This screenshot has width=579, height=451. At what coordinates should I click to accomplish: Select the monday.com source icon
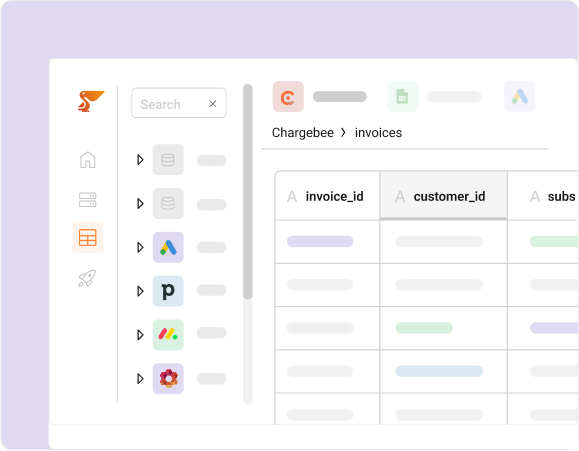coord(168,335)
